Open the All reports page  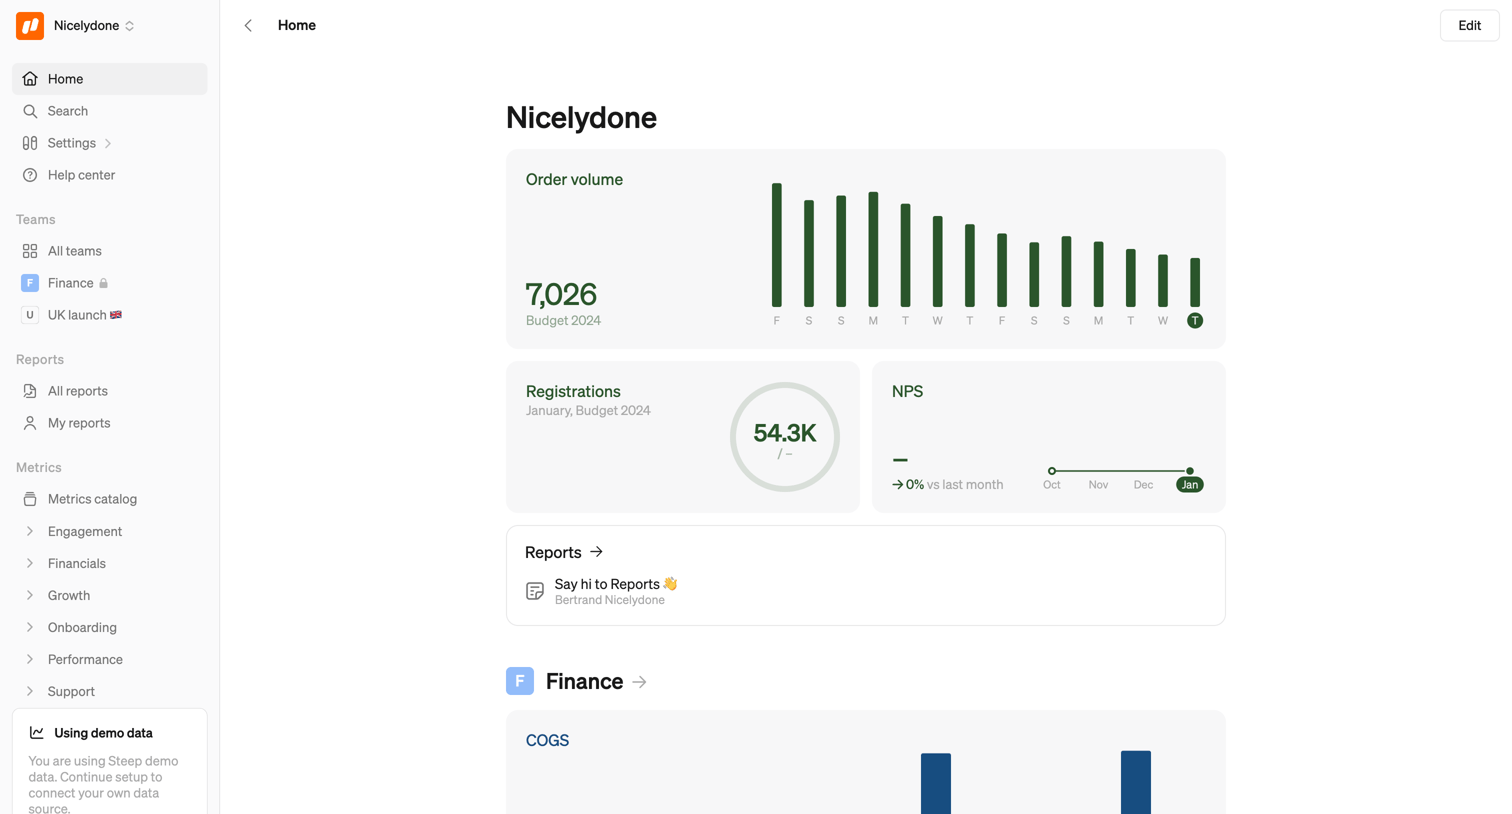pos(109,391)
